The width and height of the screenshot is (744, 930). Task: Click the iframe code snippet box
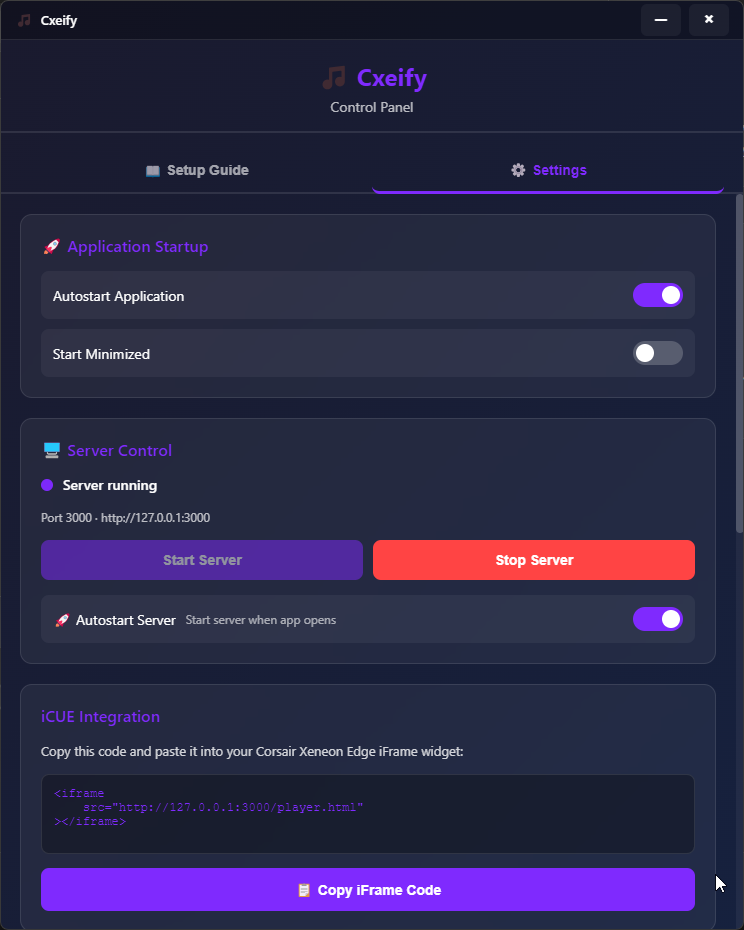tap(367, 812)
